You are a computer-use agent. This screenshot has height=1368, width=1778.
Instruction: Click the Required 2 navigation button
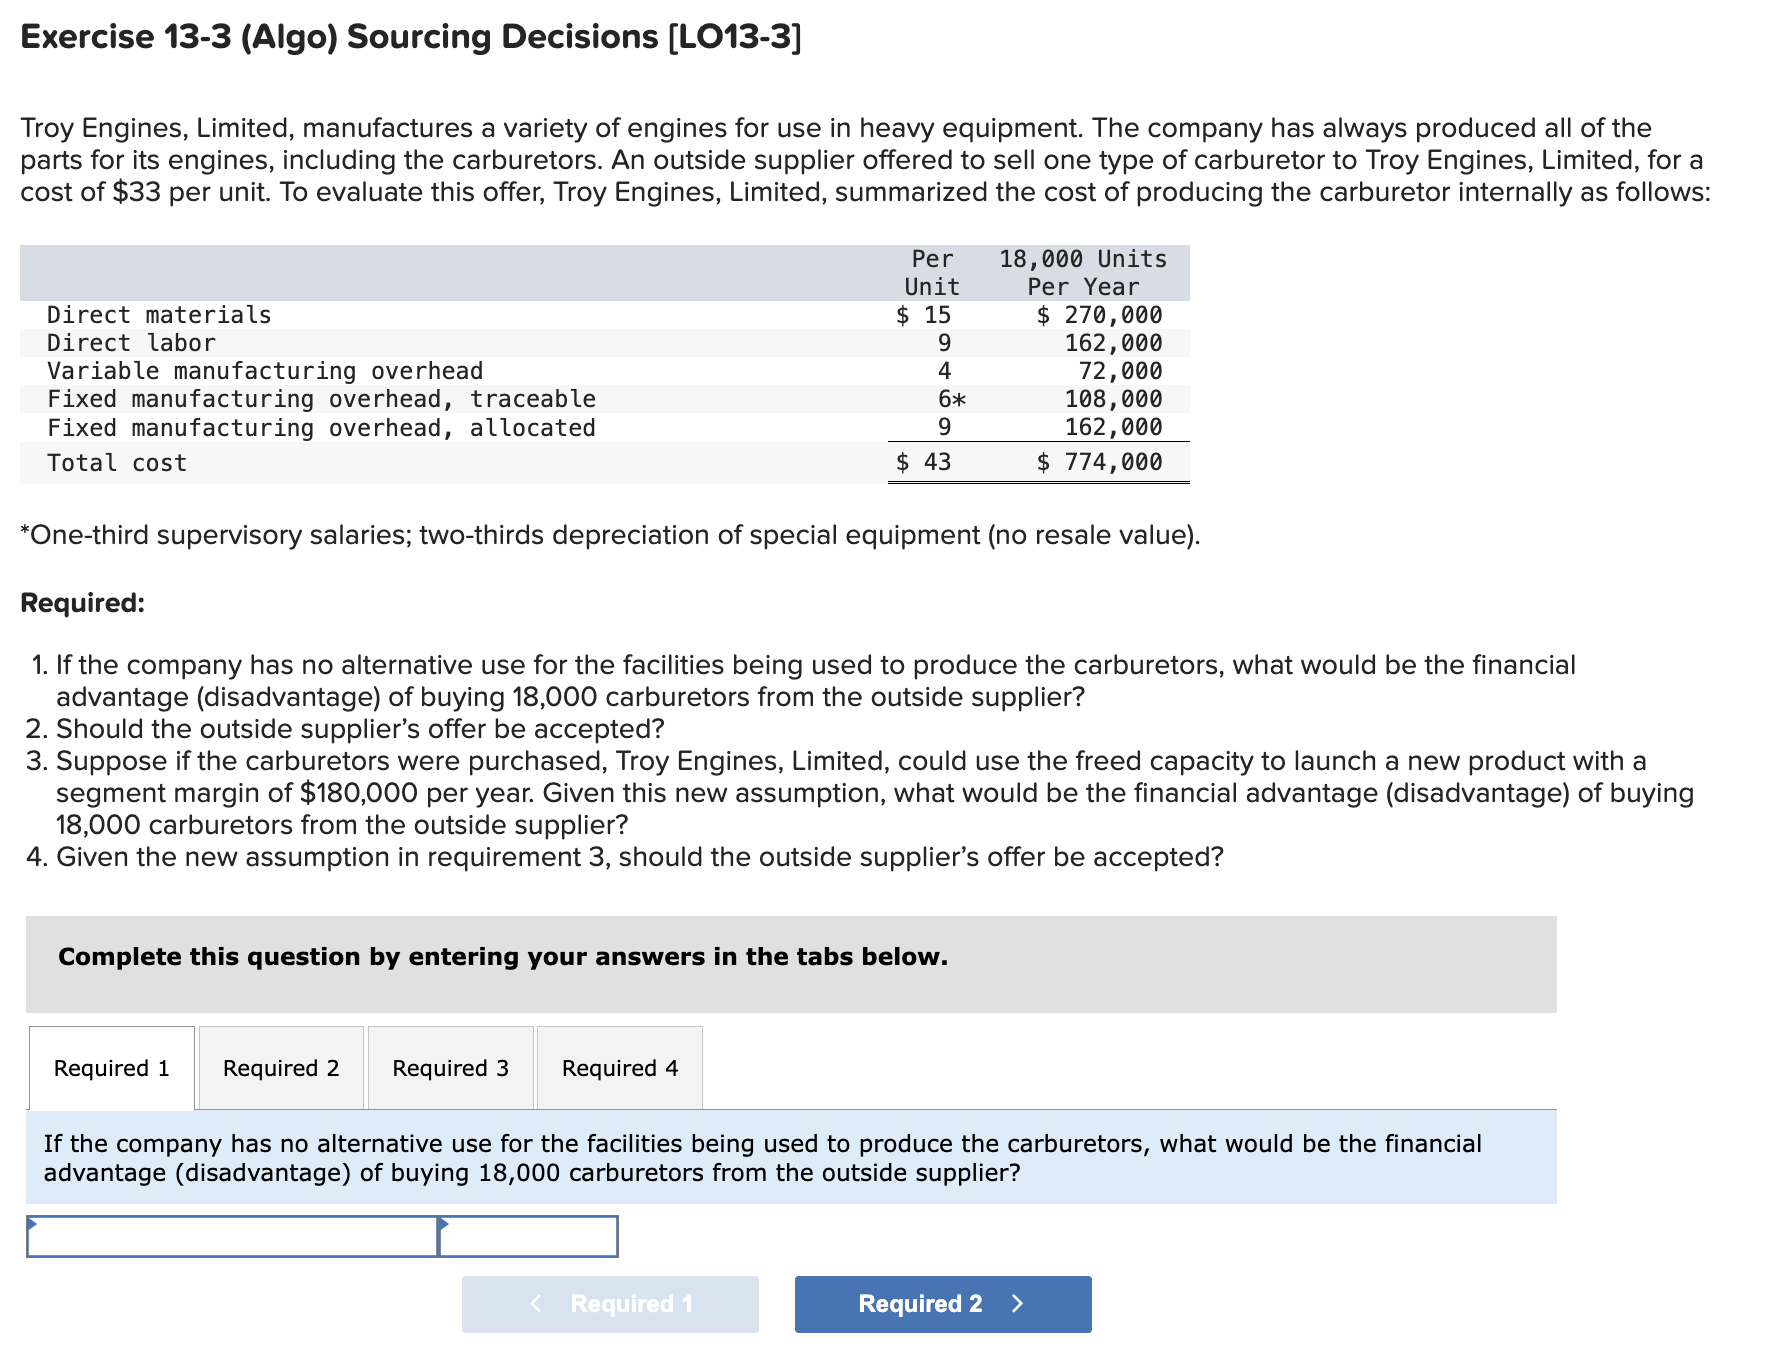click(941, 1303)
